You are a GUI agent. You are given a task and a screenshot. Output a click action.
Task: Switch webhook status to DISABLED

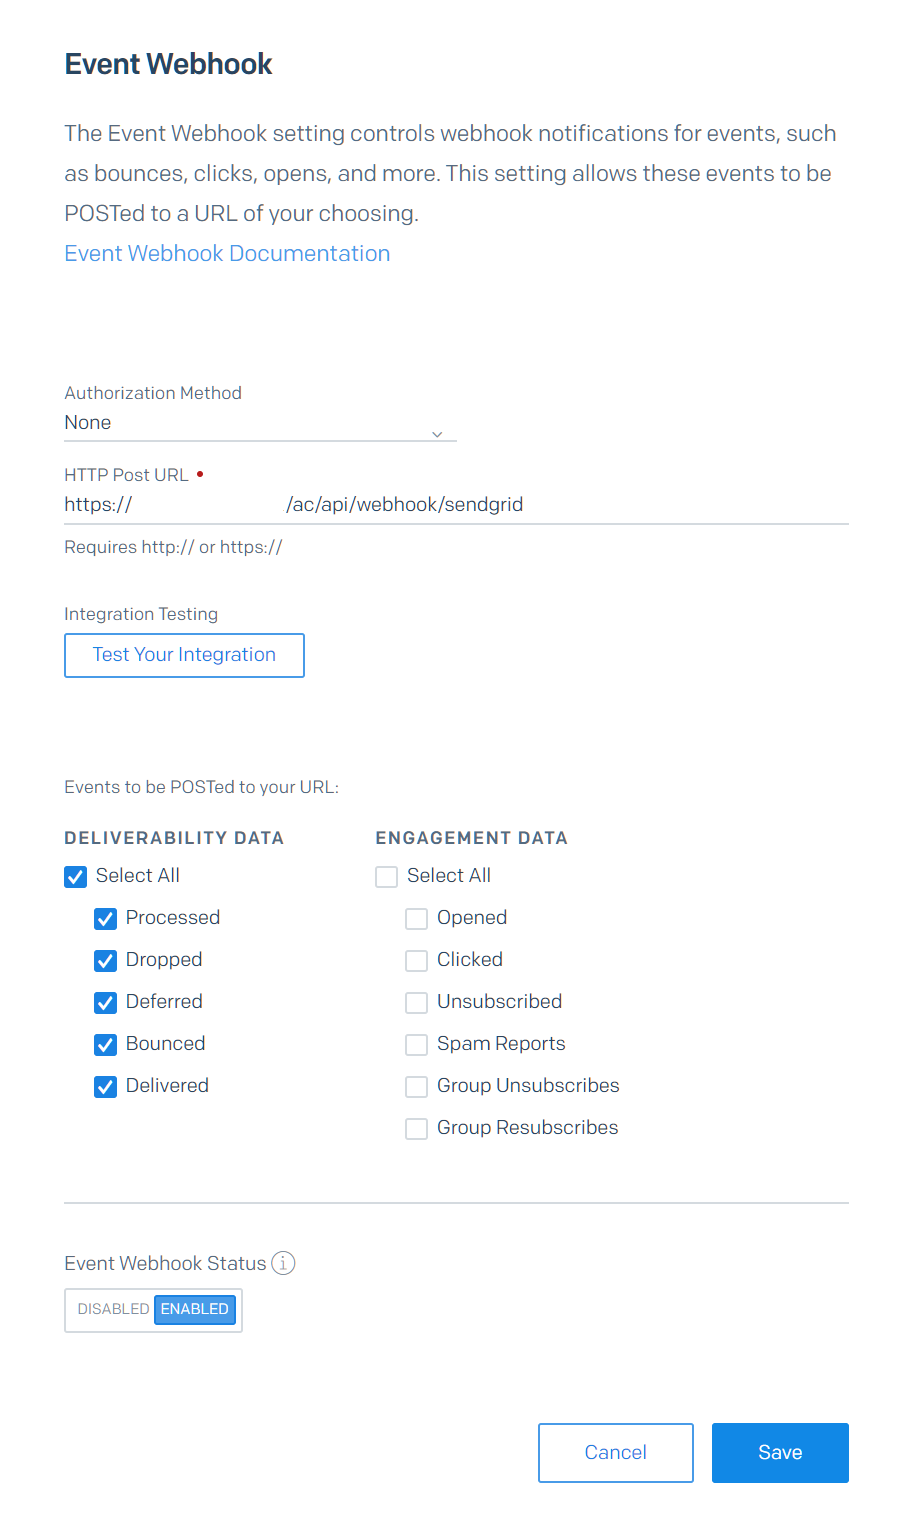(112, 1309)
